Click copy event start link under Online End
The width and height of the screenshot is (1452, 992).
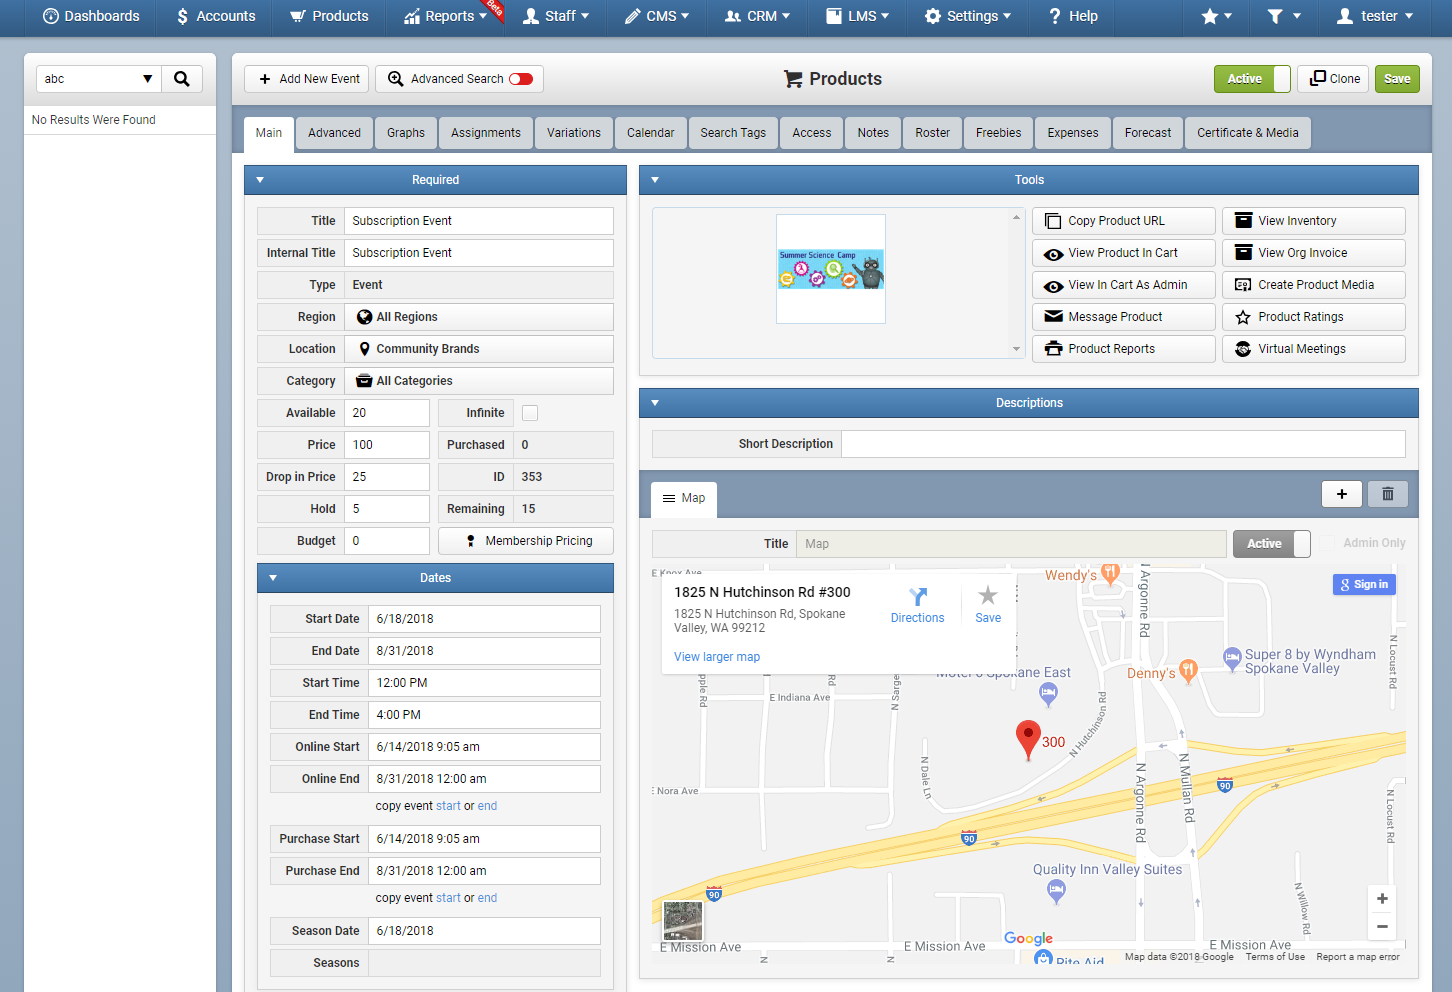coord(448,806)
